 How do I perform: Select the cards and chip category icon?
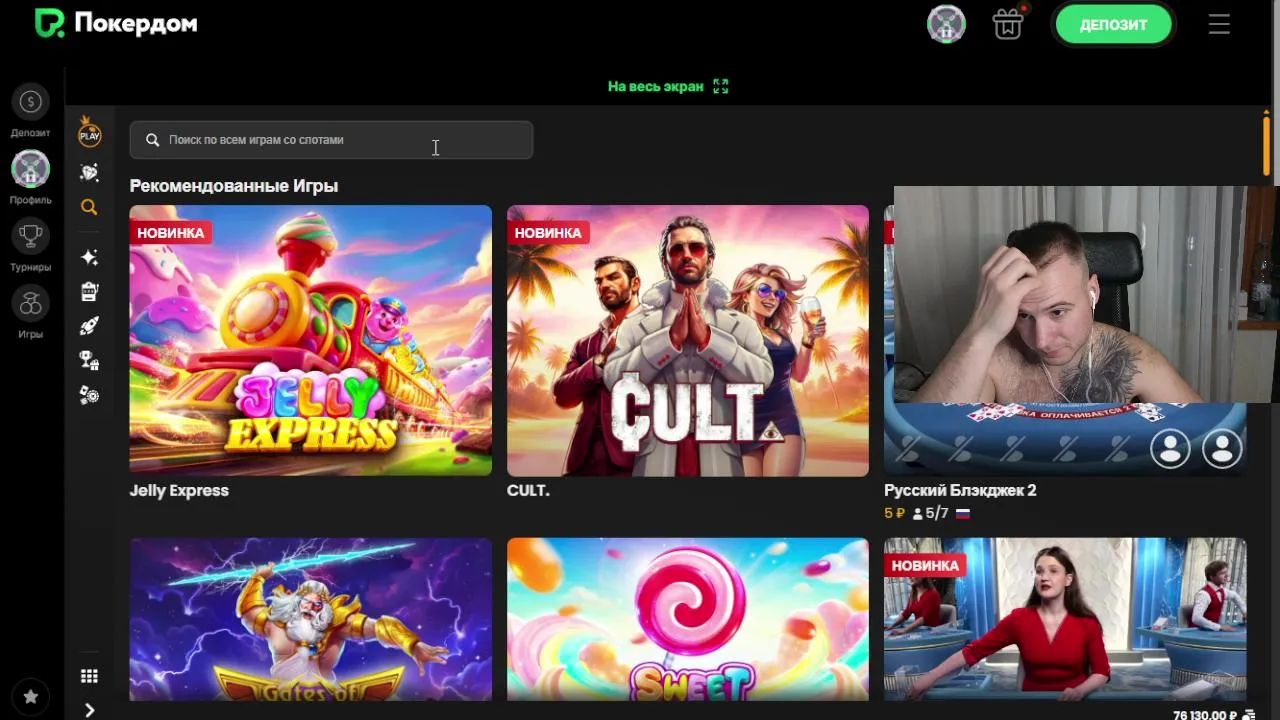89,395
